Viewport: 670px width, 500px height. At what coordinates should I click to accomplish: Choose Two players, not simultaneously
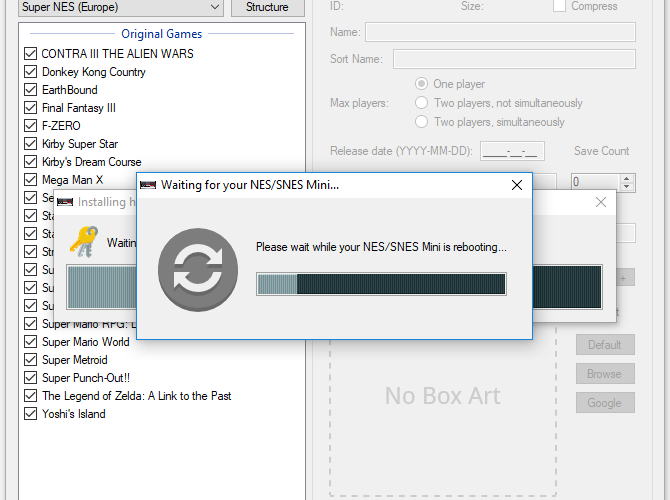tap(421, 103)
